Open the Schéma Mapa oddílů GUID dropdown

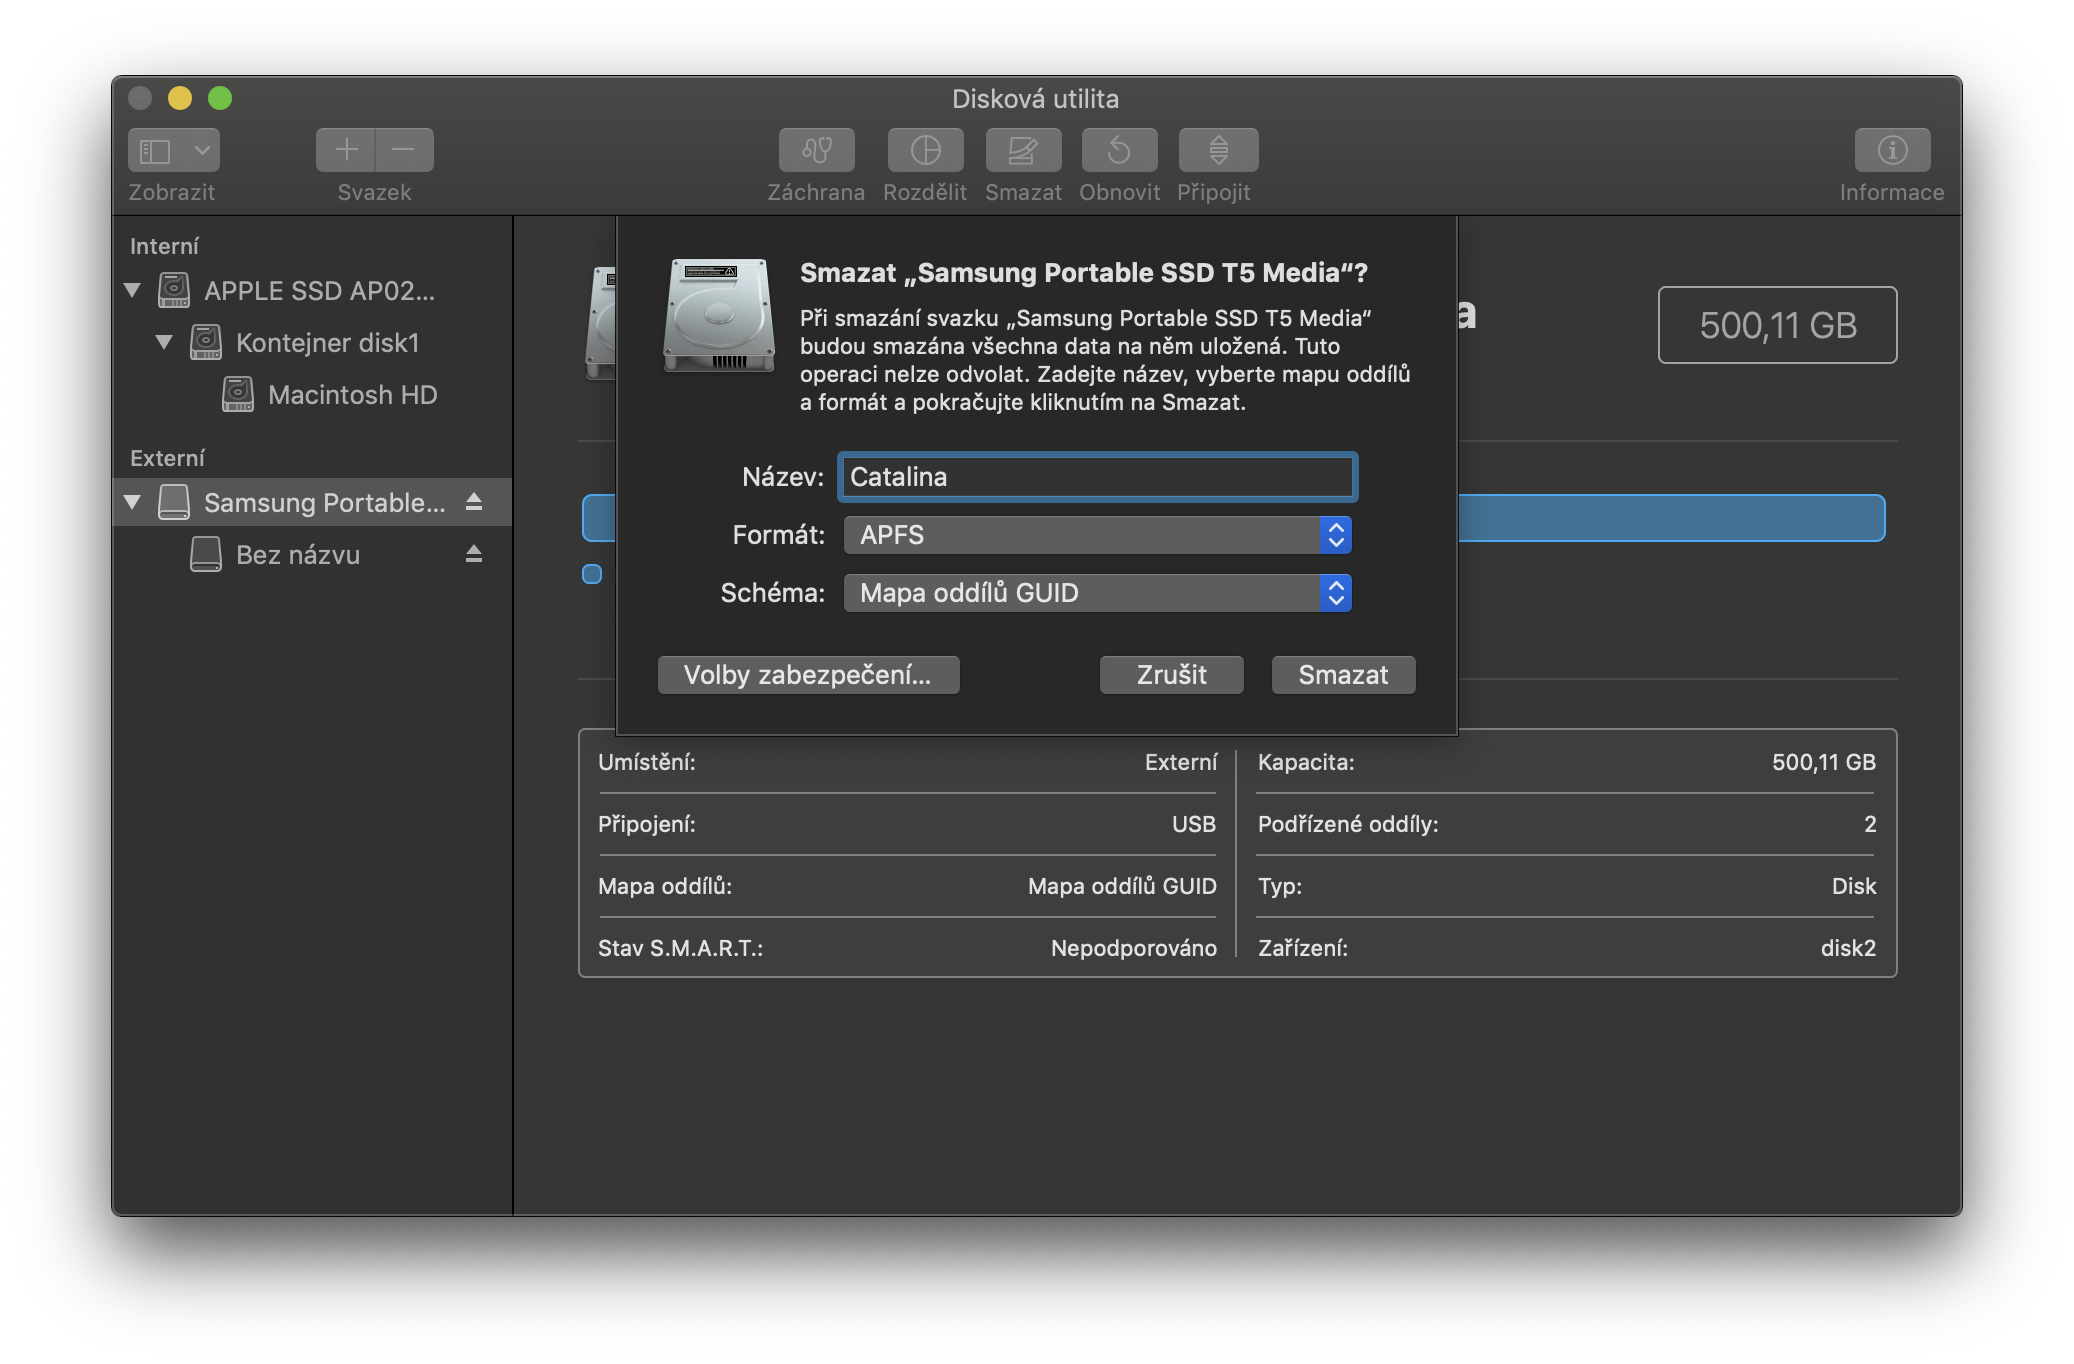pos(1097,593)
